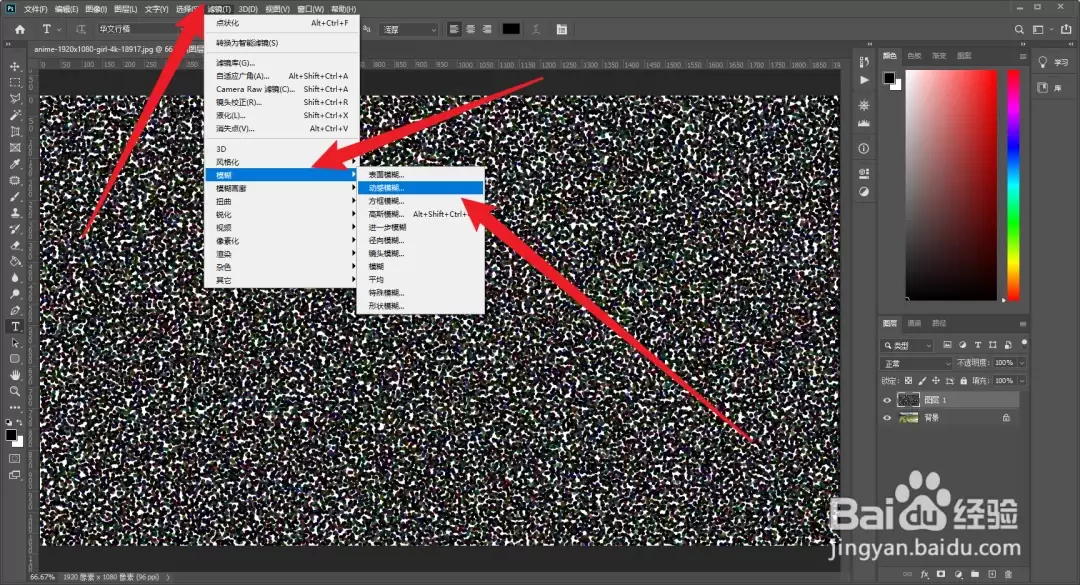Image resolution: width=1080 pixels, height=585 pixels.
Task: Open the Search icon in options bar
Action: [x=1019, y=30]
